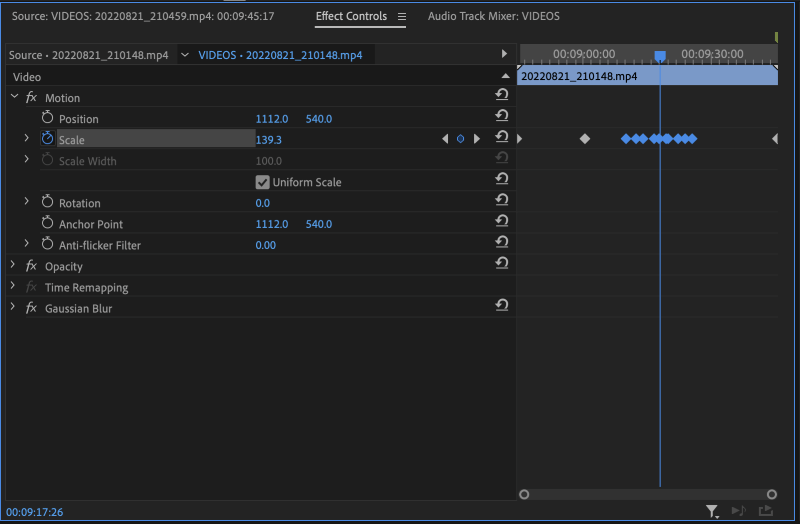Toggle the Motion effect fx switch
800x524 pixels.
[x=31, y=97]
